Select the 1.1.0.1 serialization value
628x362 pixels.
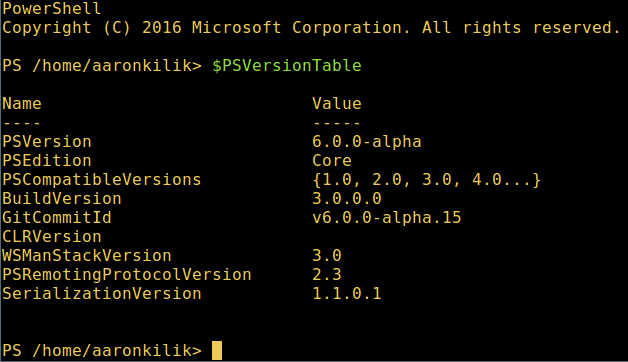pos(347,294)
